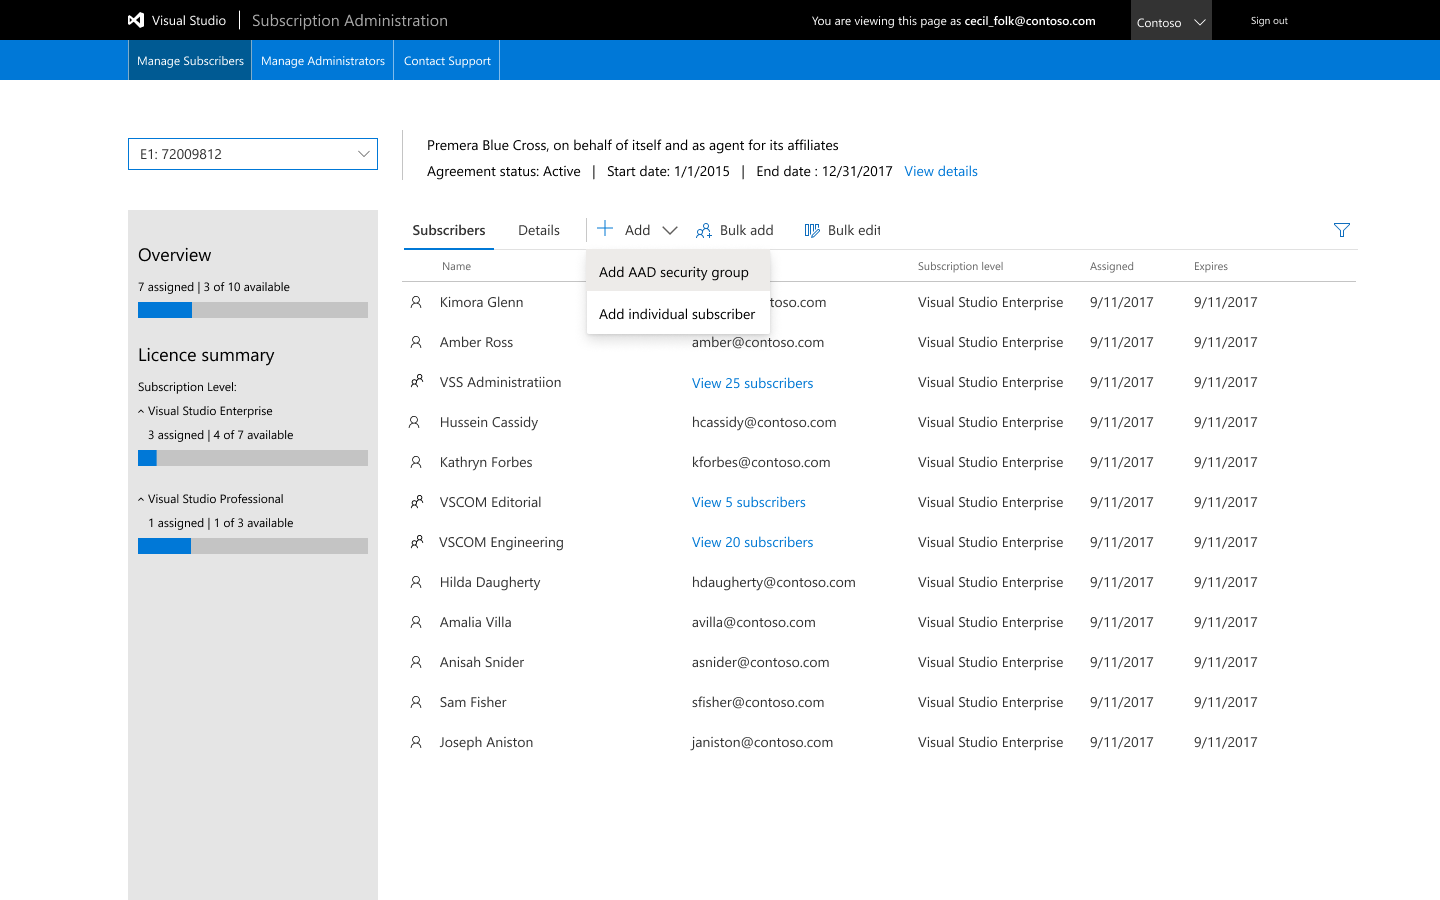Viewport: 1440px width, 900px height.
Task: Open Contact Support tab
Action: point(447,60)
